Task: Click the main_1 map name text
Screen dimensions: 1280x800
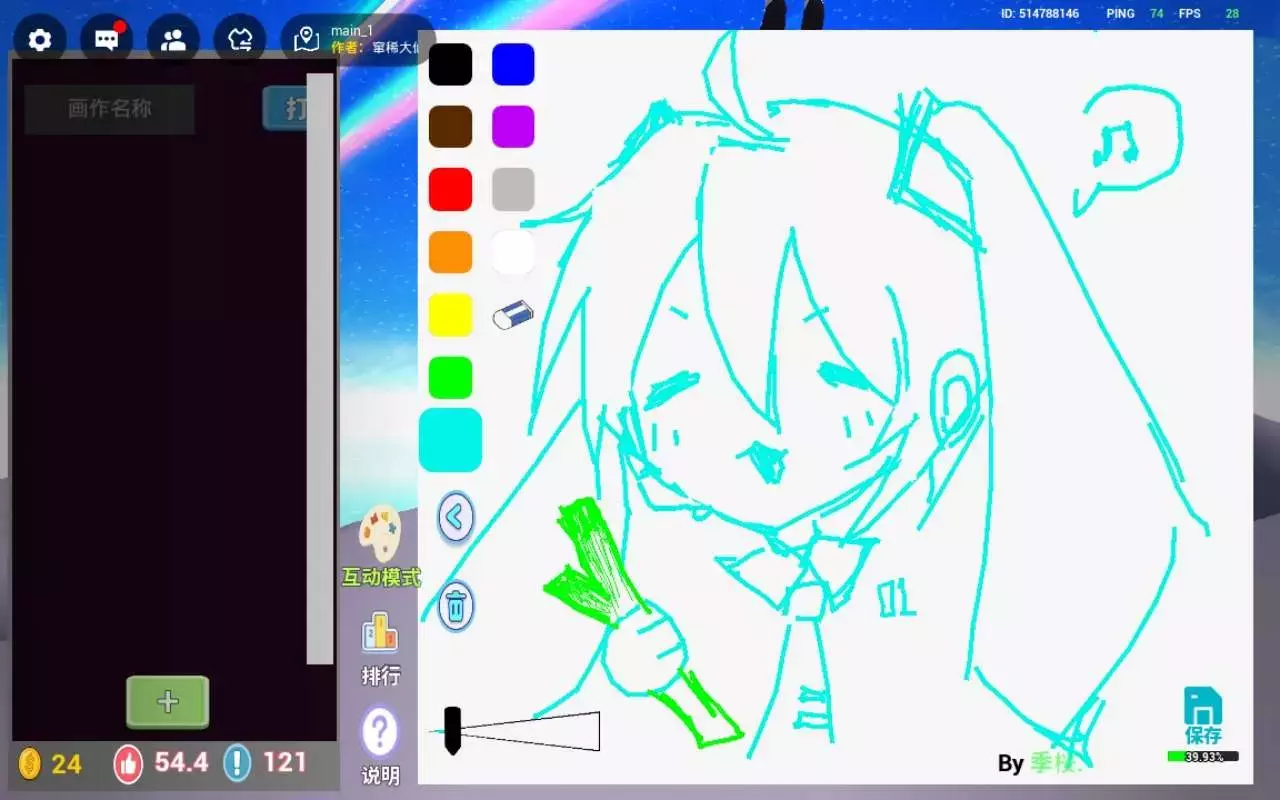Action: coord(352,30)
